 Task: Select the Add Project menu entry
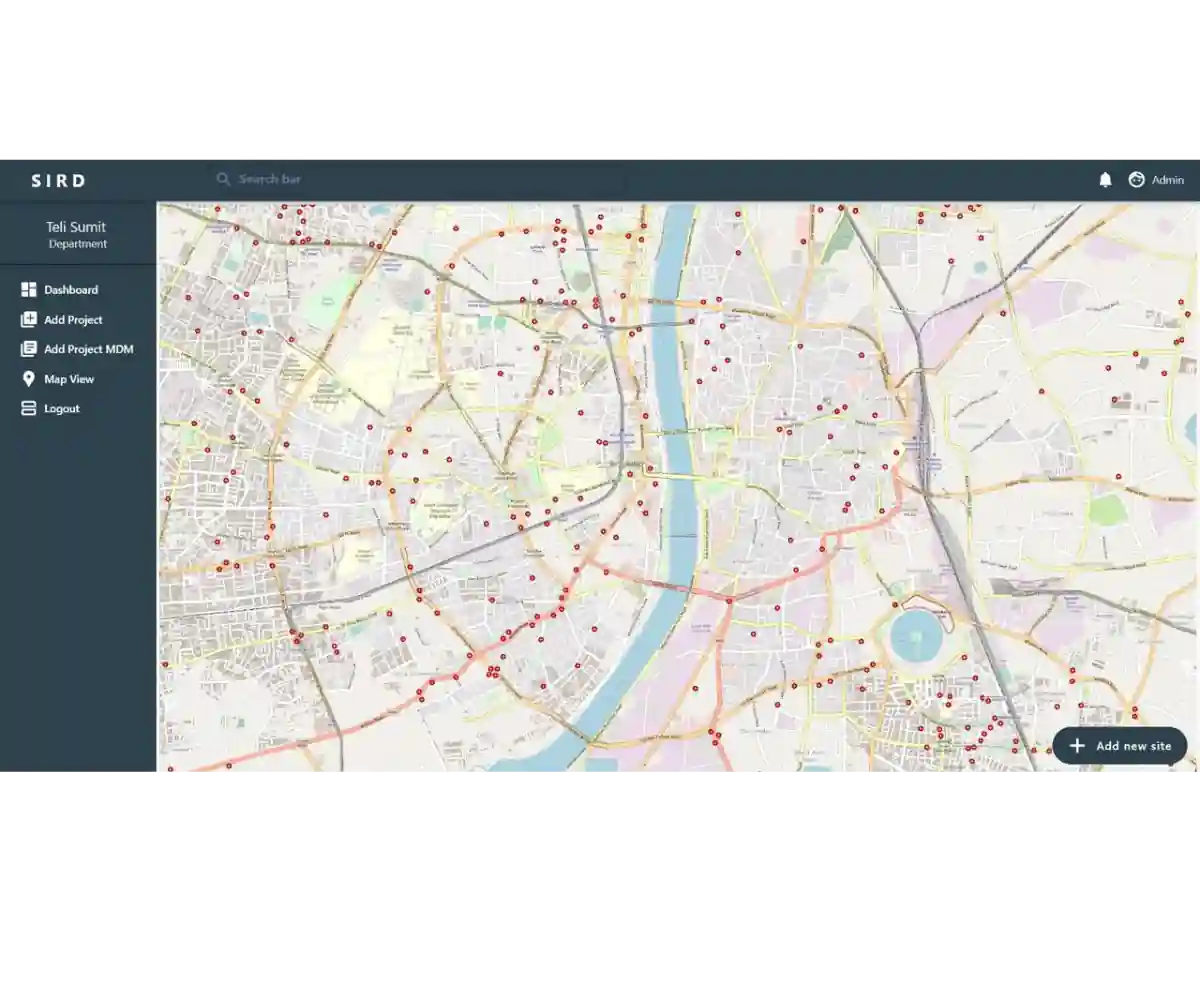tap(73, 320)
